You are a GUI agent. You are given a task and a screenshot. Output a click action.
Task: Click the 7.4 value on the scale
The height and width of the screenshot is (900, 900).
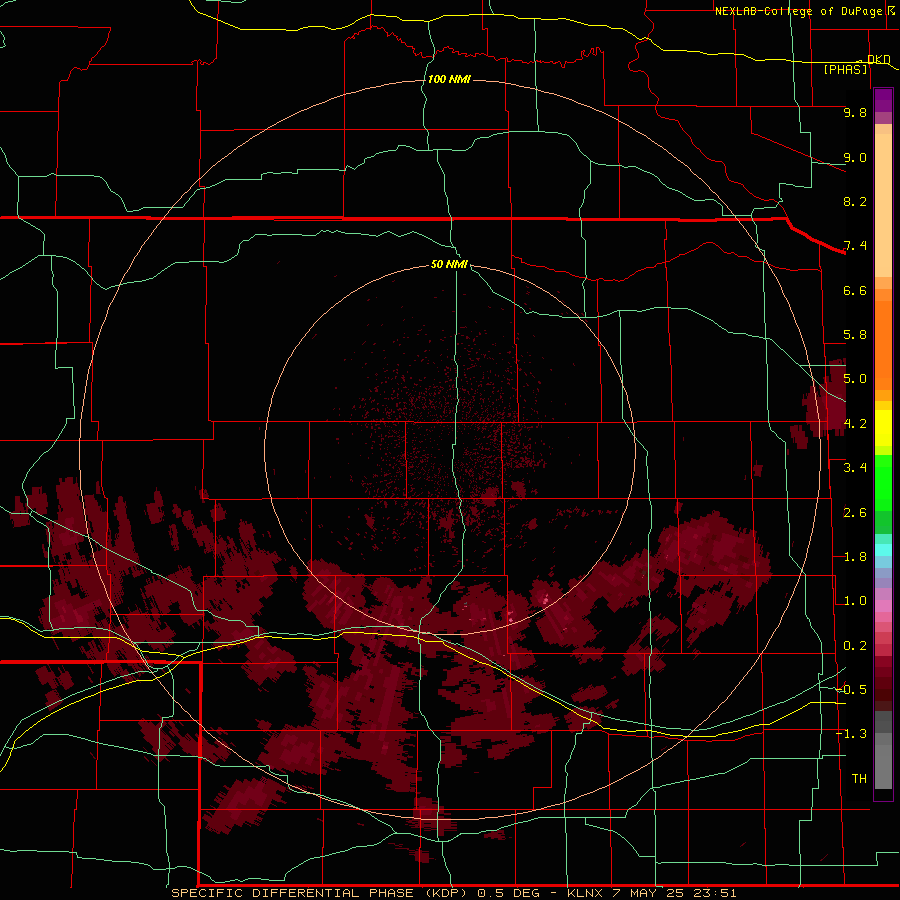coord(855,246)
